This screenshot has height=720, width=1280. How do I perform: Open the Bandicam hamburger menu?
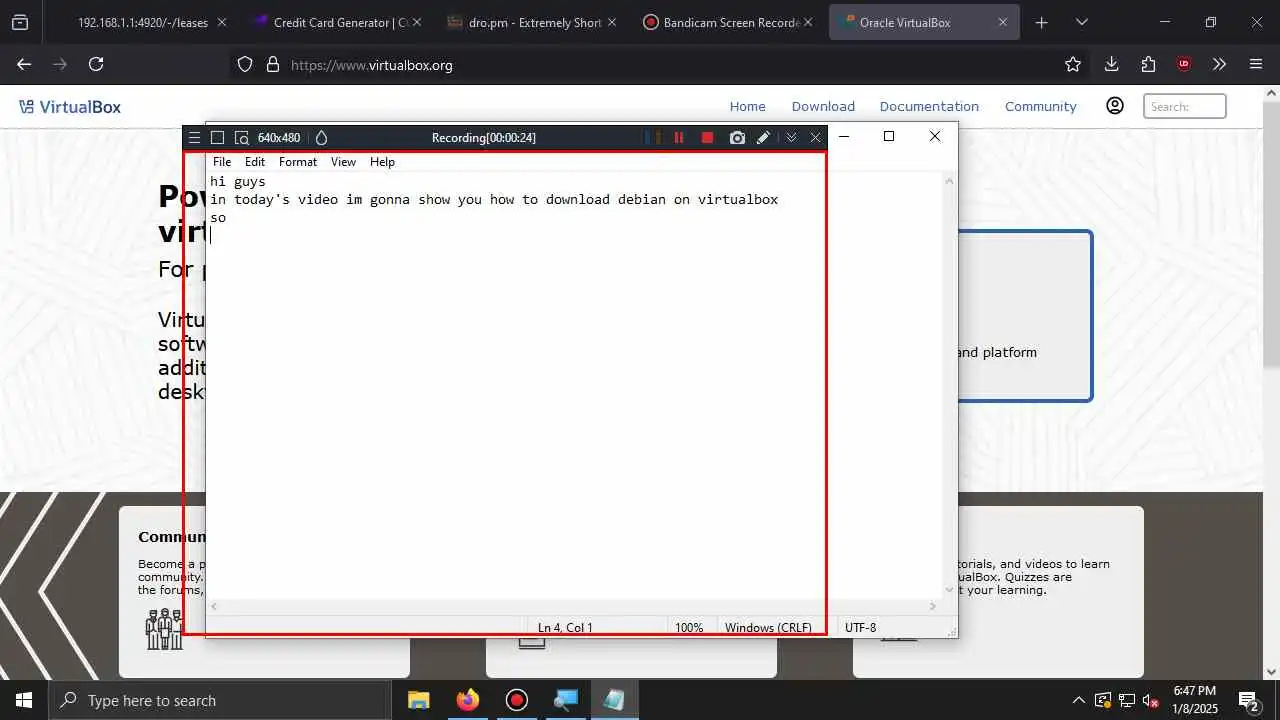point(194,138)
